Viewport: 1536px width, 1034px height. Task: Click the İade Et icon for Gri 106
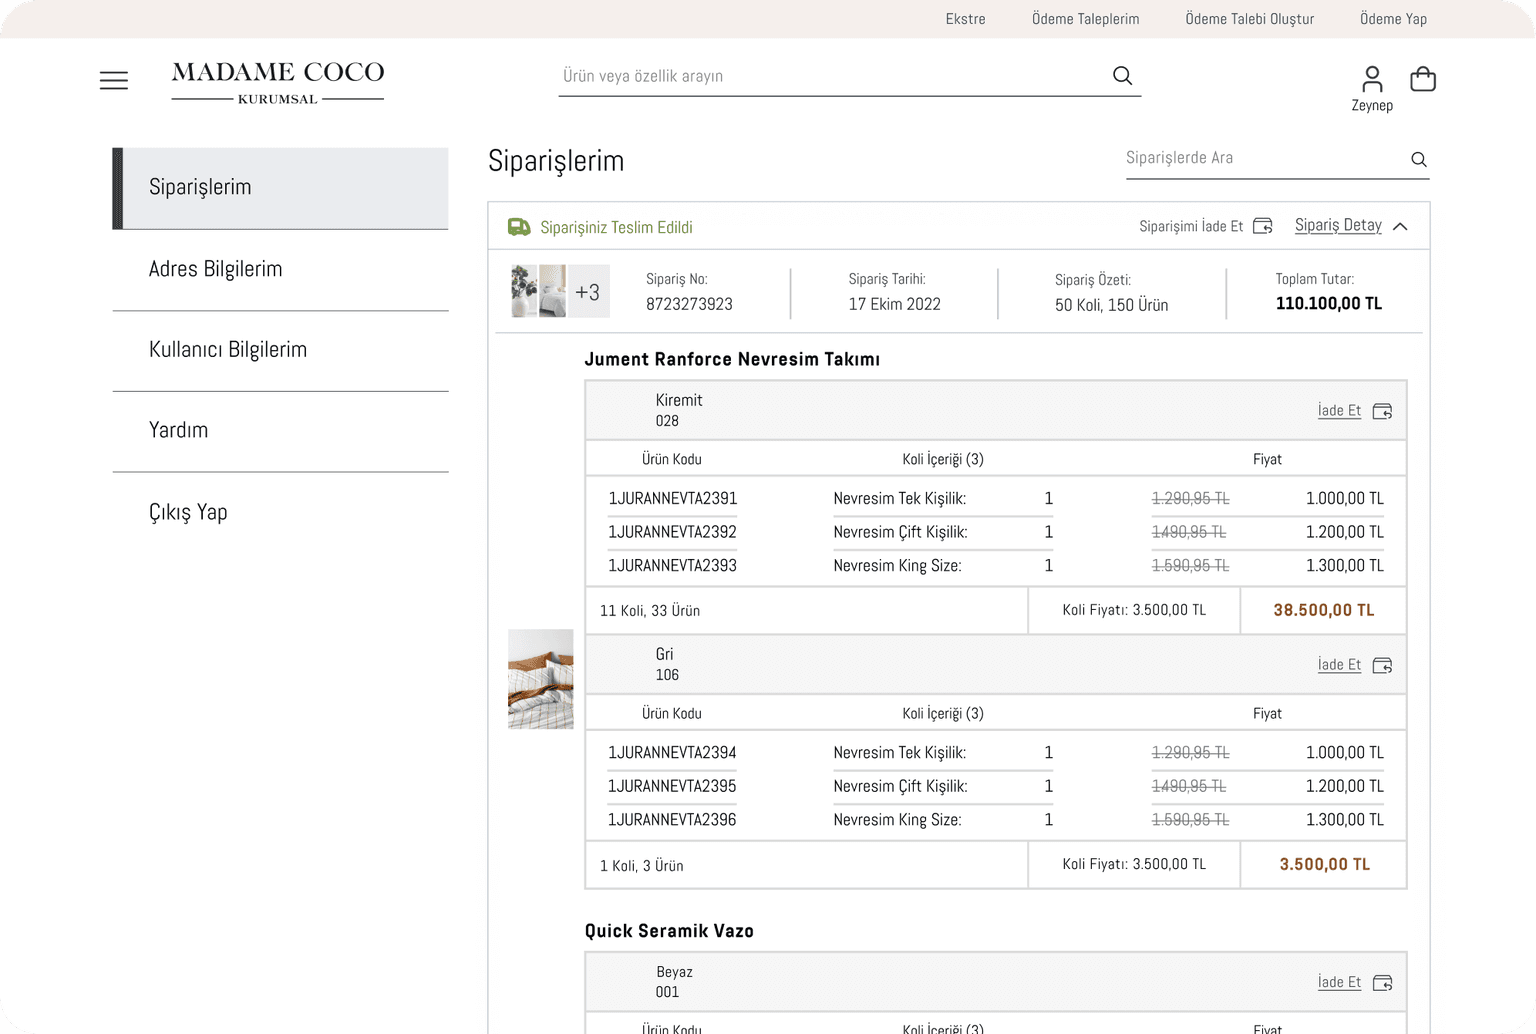tap(1382, 664)
